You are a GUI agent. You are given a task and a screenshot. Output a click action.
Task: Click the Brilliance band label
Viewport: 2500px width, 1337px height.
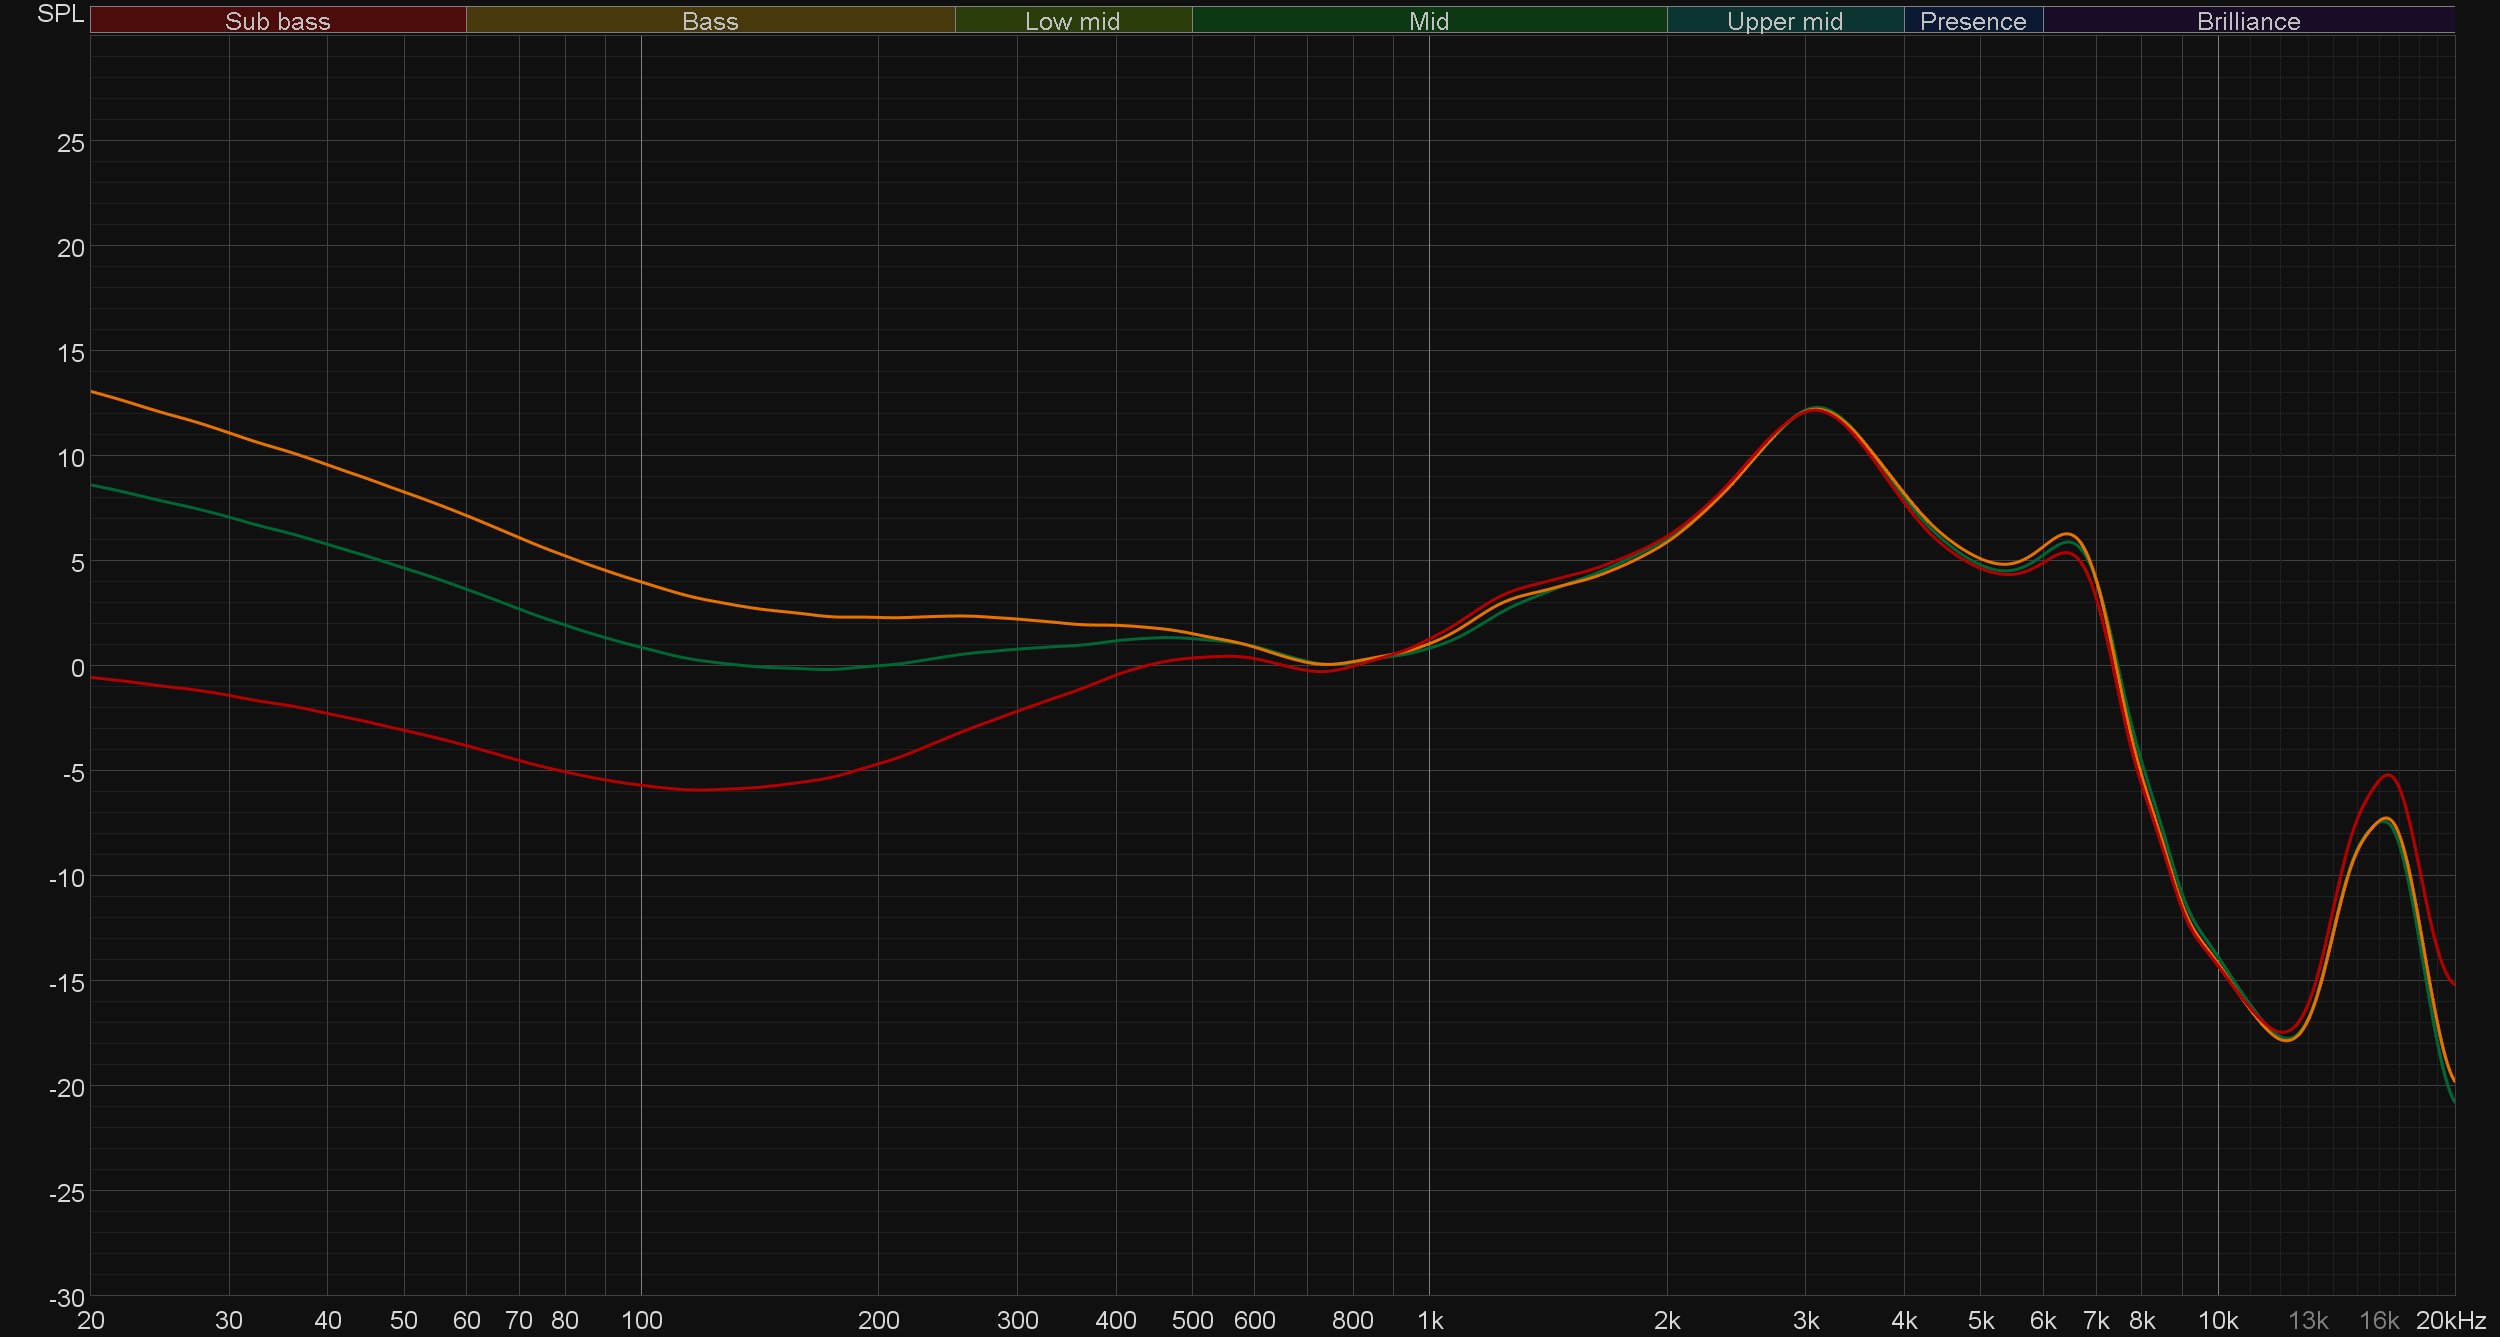pos(2248,21)
